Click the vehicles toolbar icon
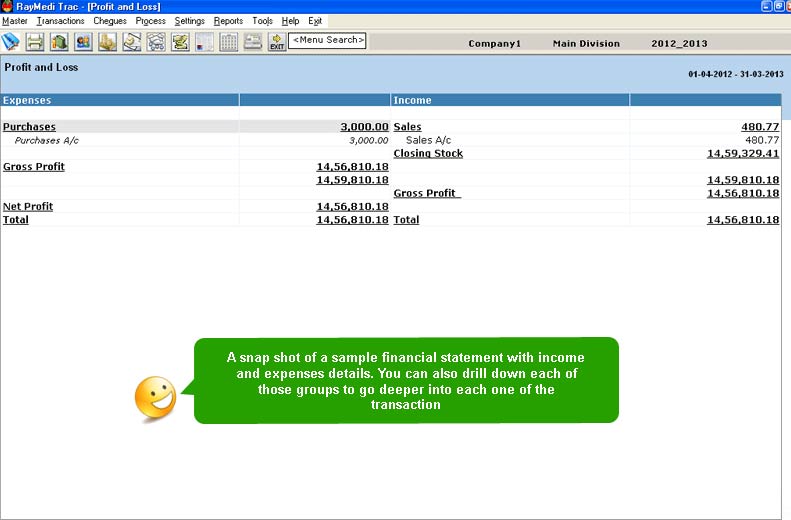The image size is (791, 520). coord(156,42)
